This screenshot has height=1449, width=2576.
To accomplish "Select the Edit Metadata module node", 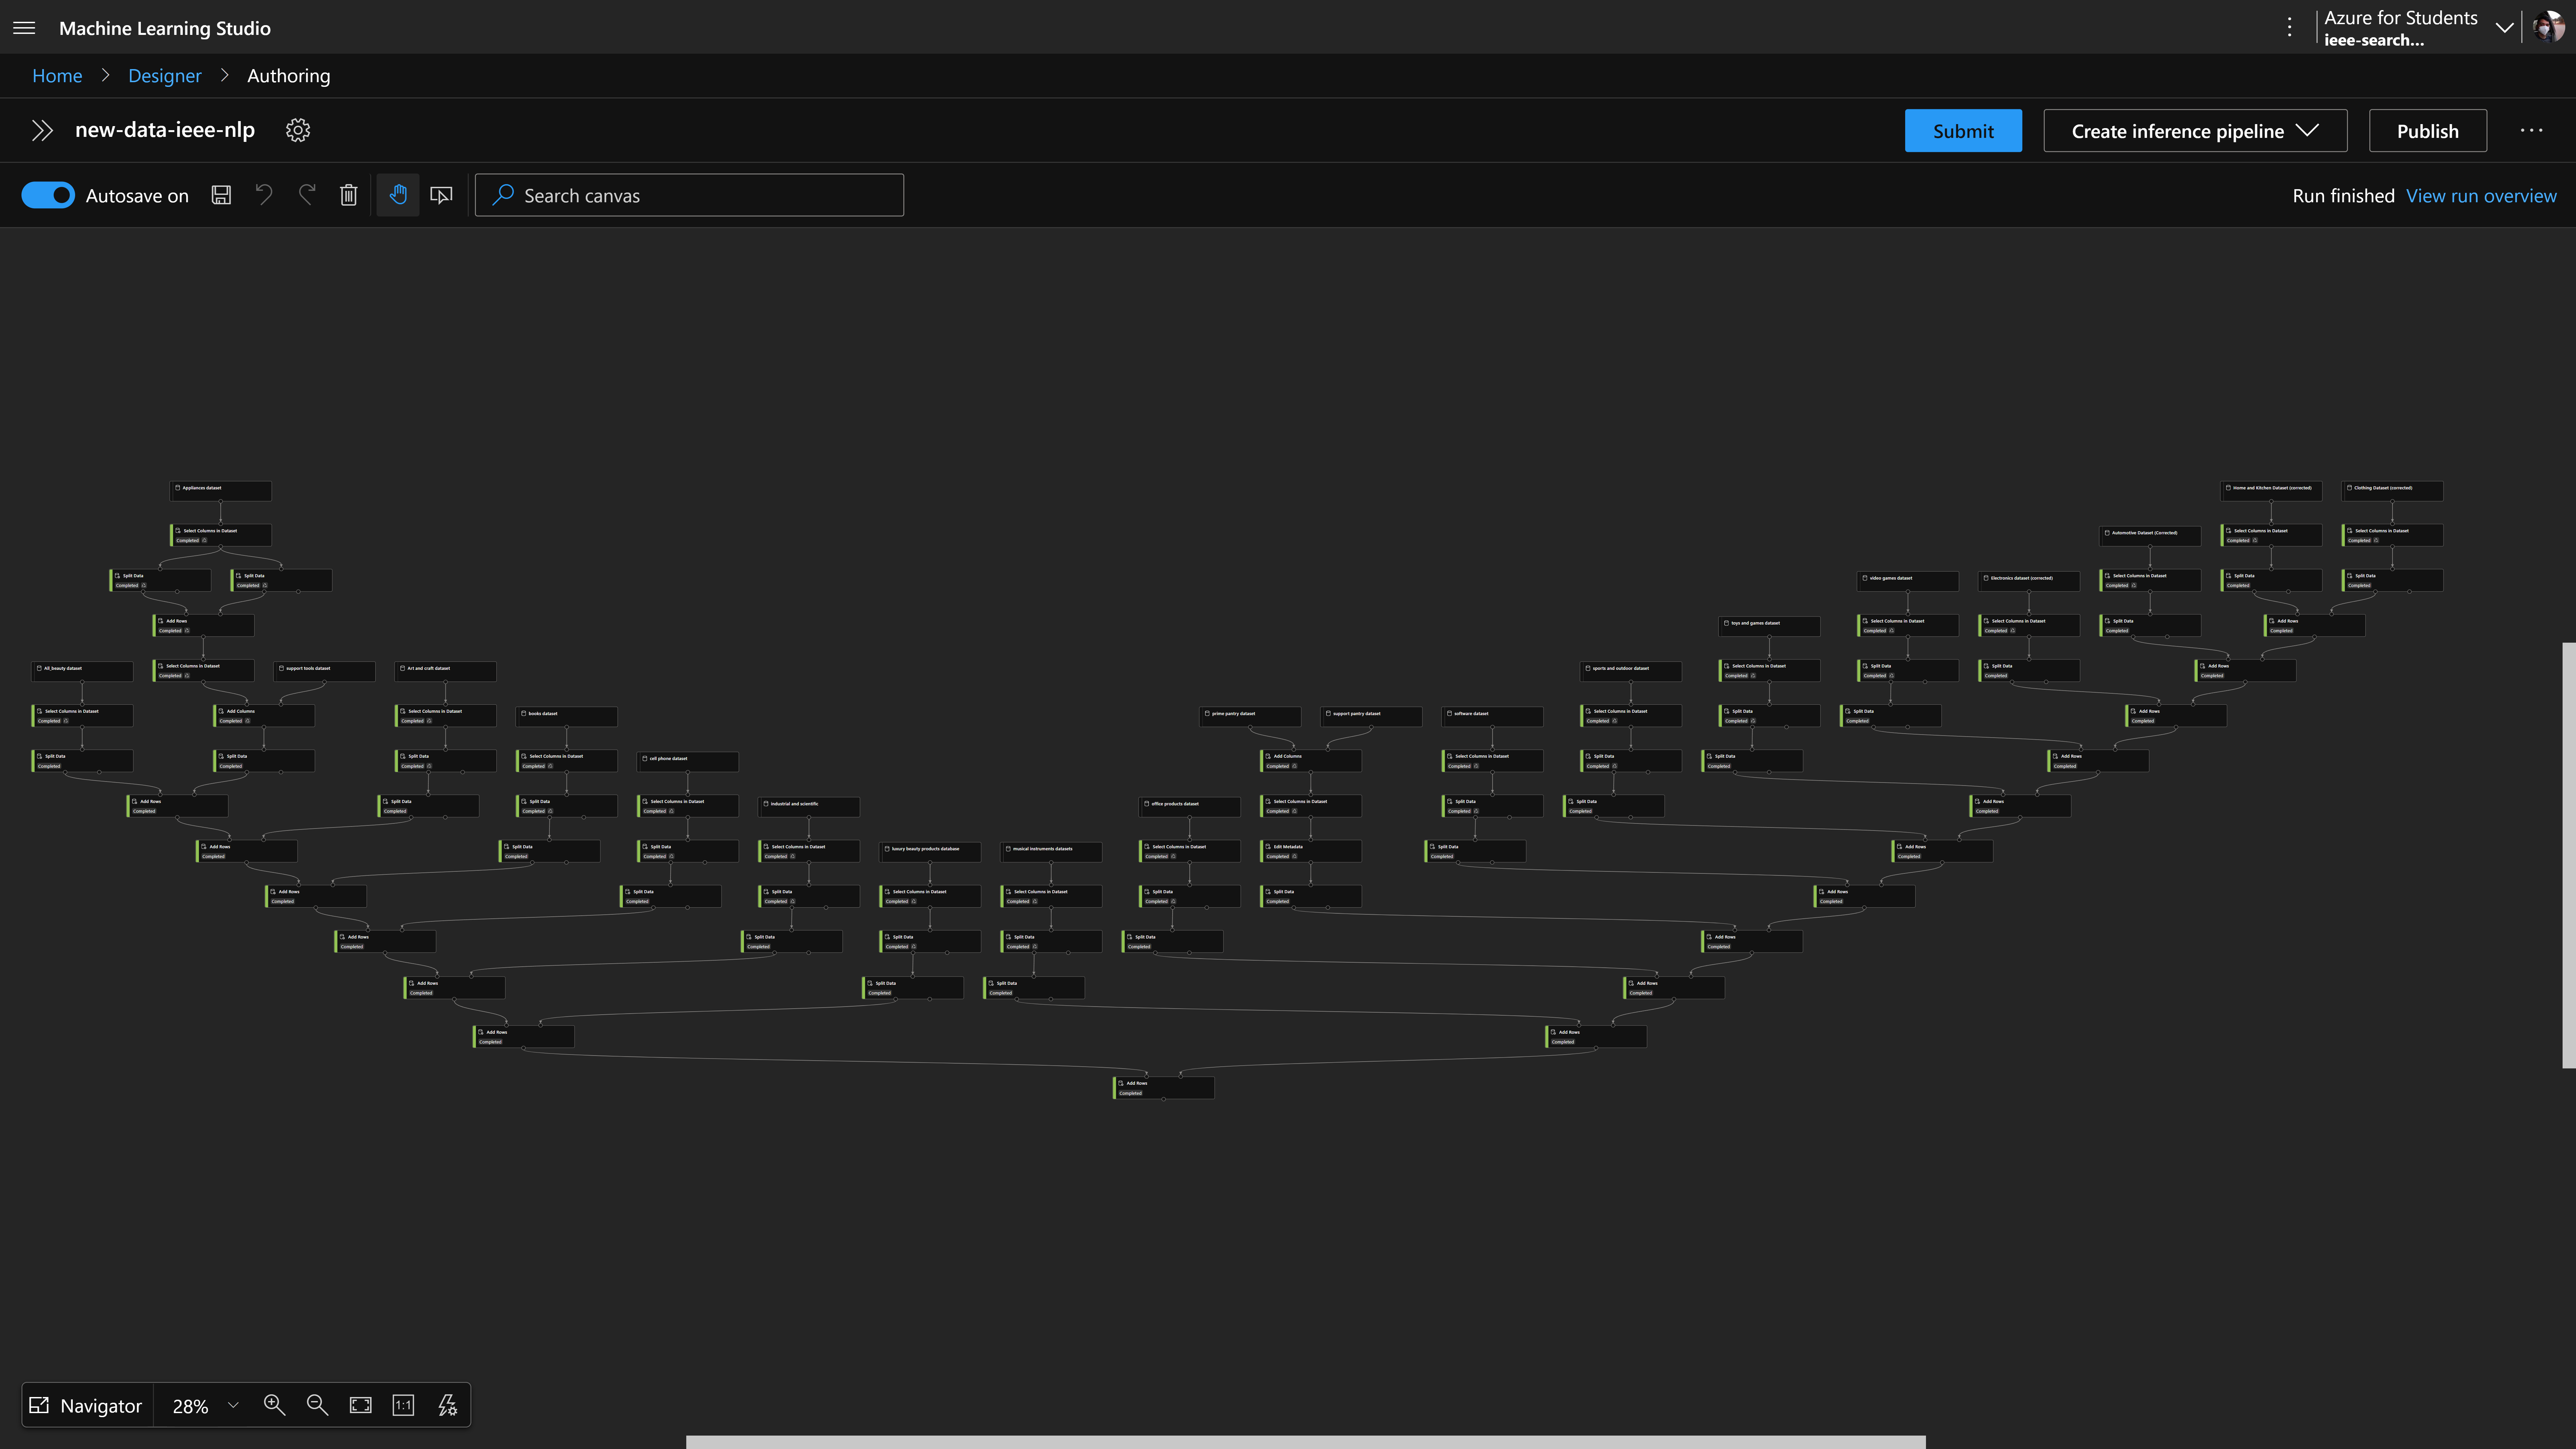I will pos(1311,851).
